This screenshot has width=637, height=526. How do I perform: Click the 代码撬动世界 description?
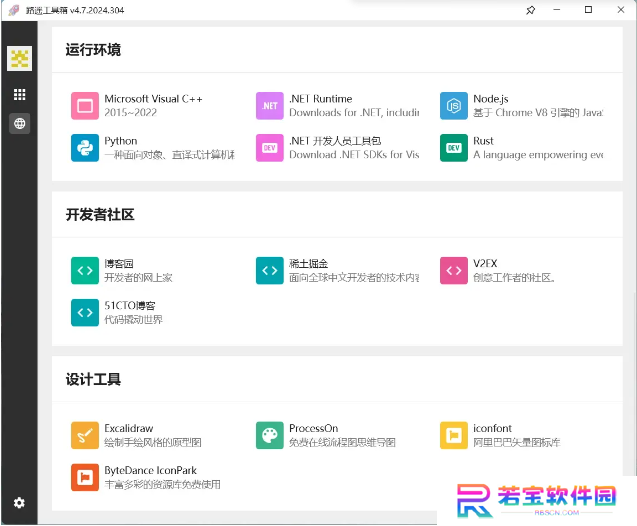click(x=133, y=320)
